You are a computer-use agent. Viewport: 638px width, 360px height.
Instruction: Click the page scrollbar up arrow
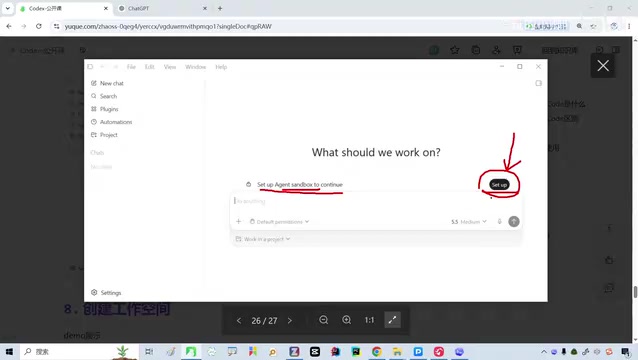pos(635,39)
